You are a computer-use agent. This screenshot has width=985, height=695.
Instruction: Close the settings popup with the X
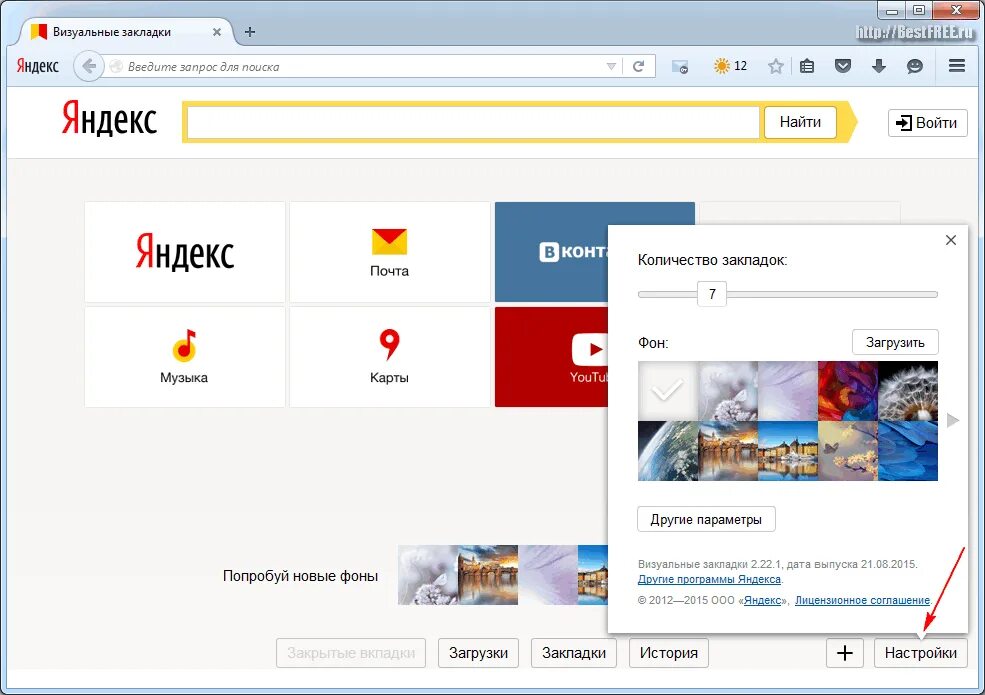(x=950, y=240)
